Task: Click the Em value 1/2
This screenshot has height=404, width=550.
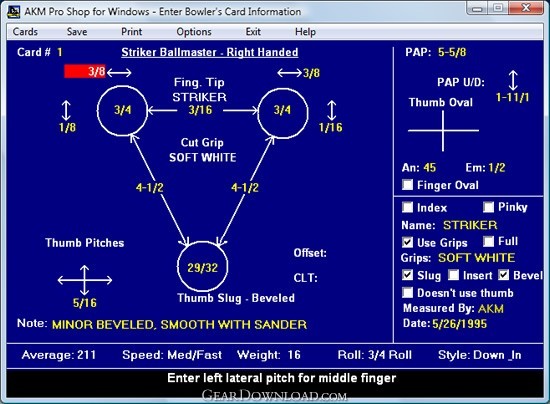Action: [x=497, y=168]
